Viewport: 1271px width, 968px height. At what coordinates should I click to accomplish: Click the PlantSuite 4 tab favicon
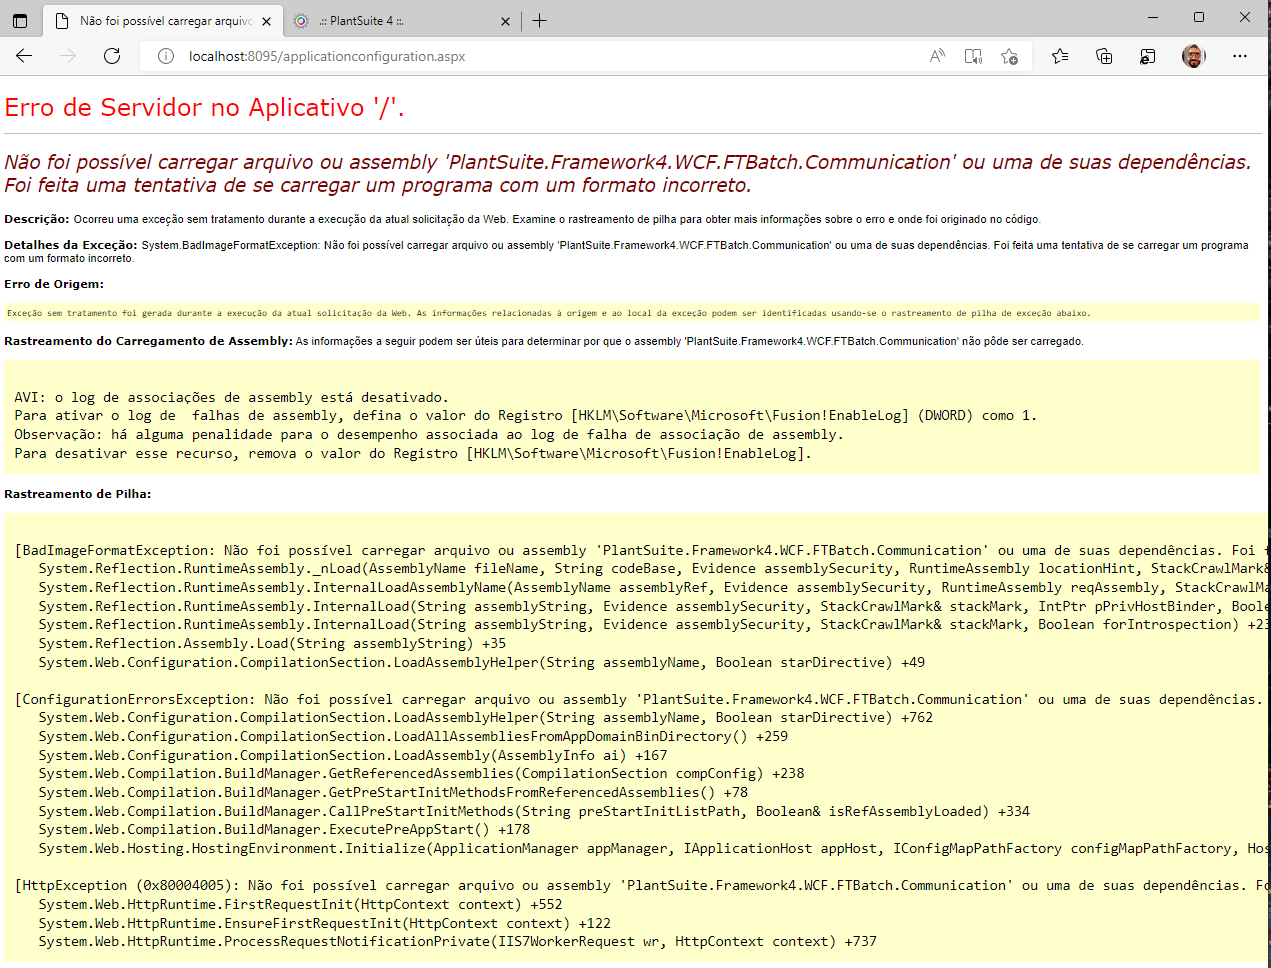[301, 20]
